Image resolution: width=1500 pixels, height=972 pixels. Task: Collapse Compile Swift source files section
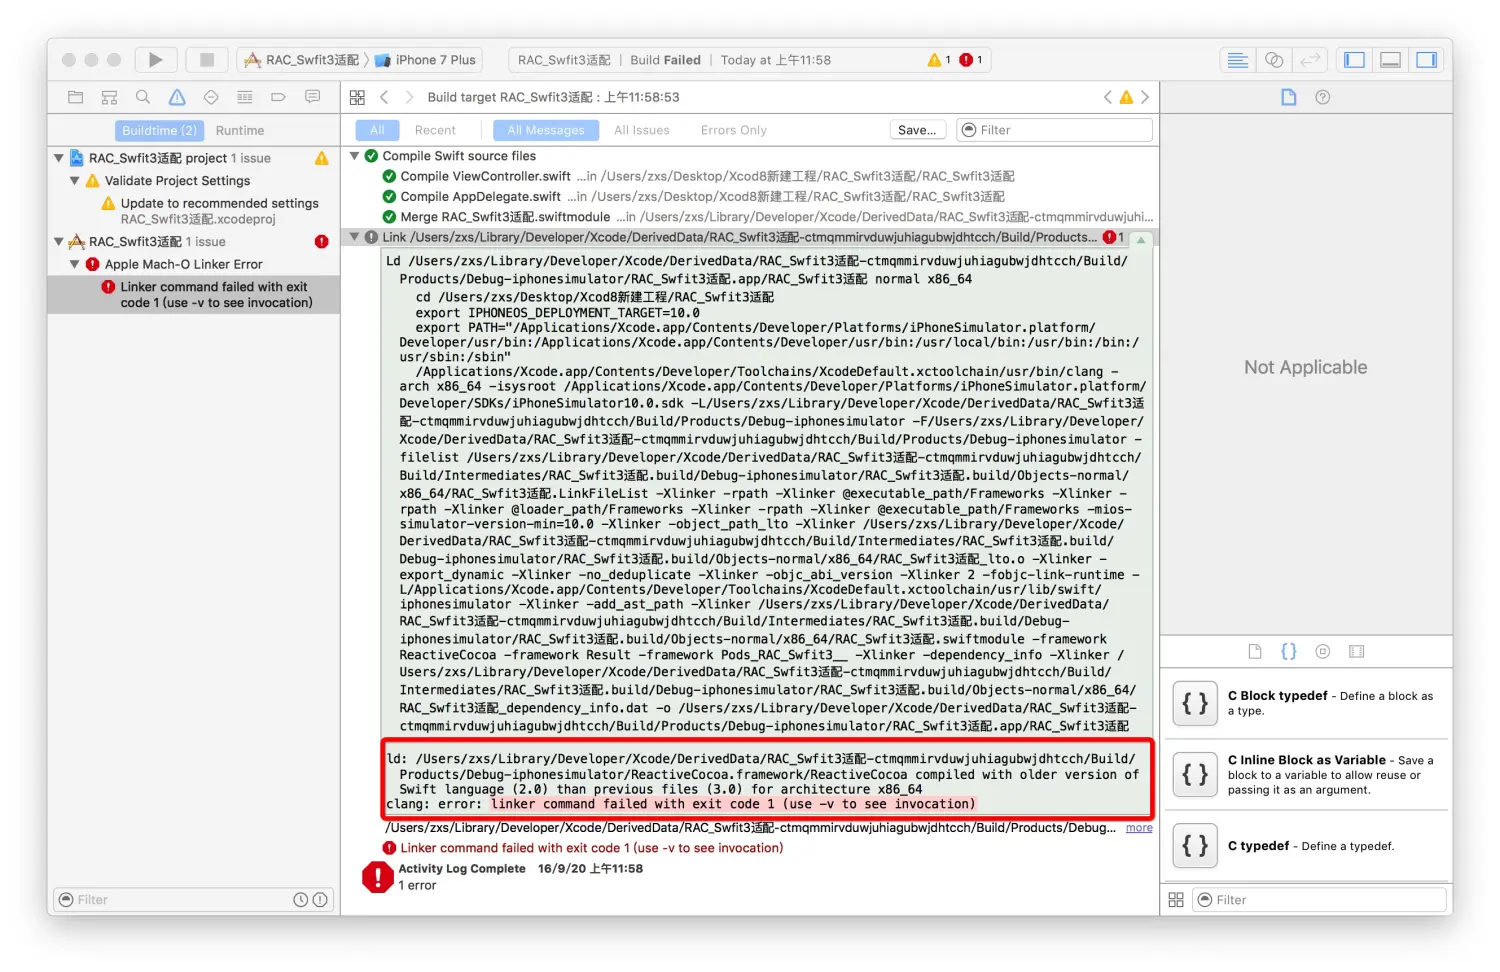pos(354,156)
